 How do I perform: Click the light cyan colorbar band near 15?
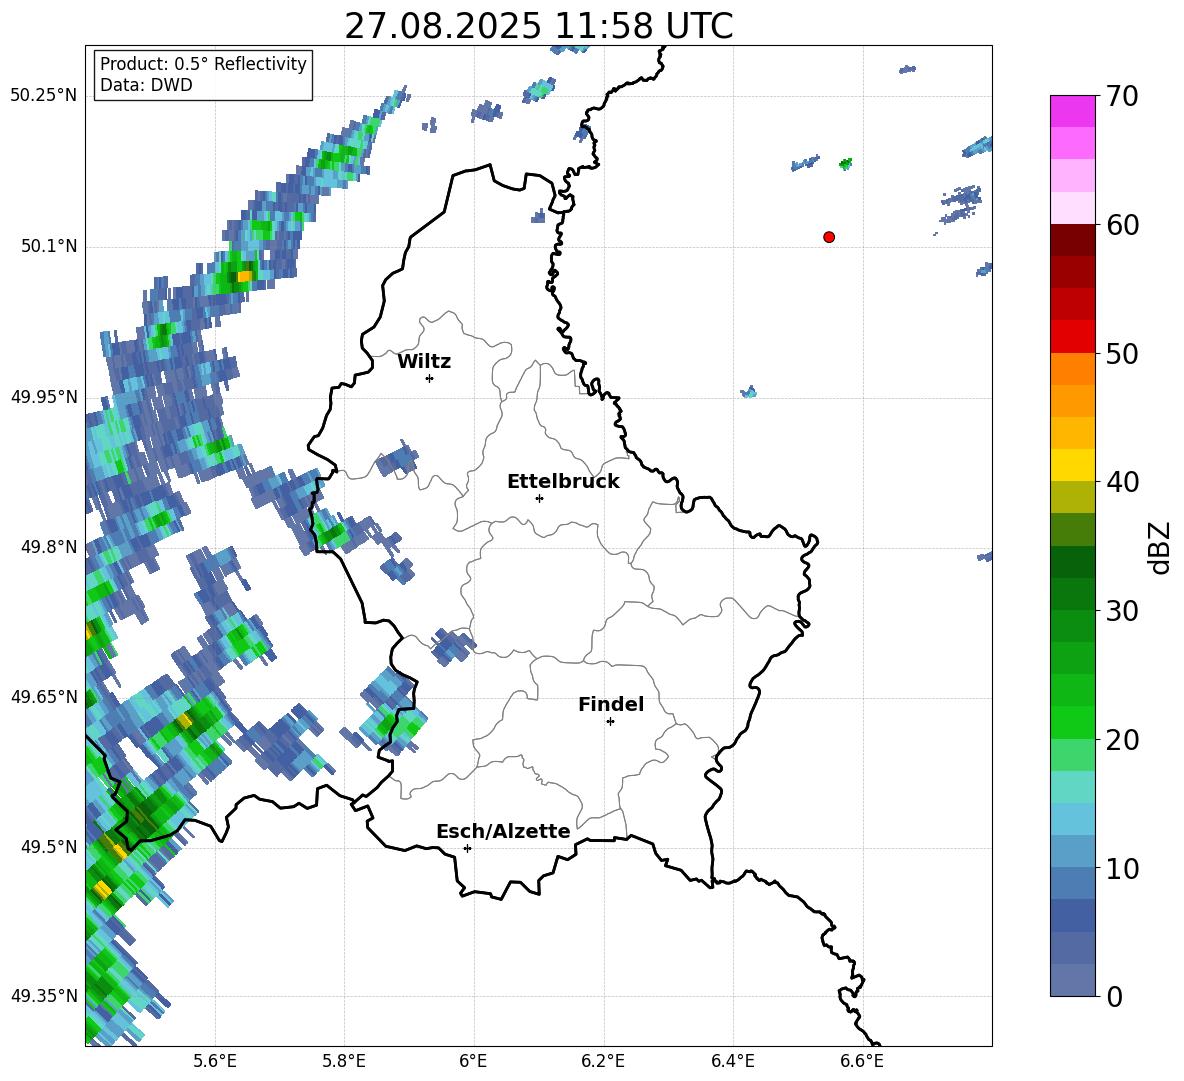[1072, 787]
